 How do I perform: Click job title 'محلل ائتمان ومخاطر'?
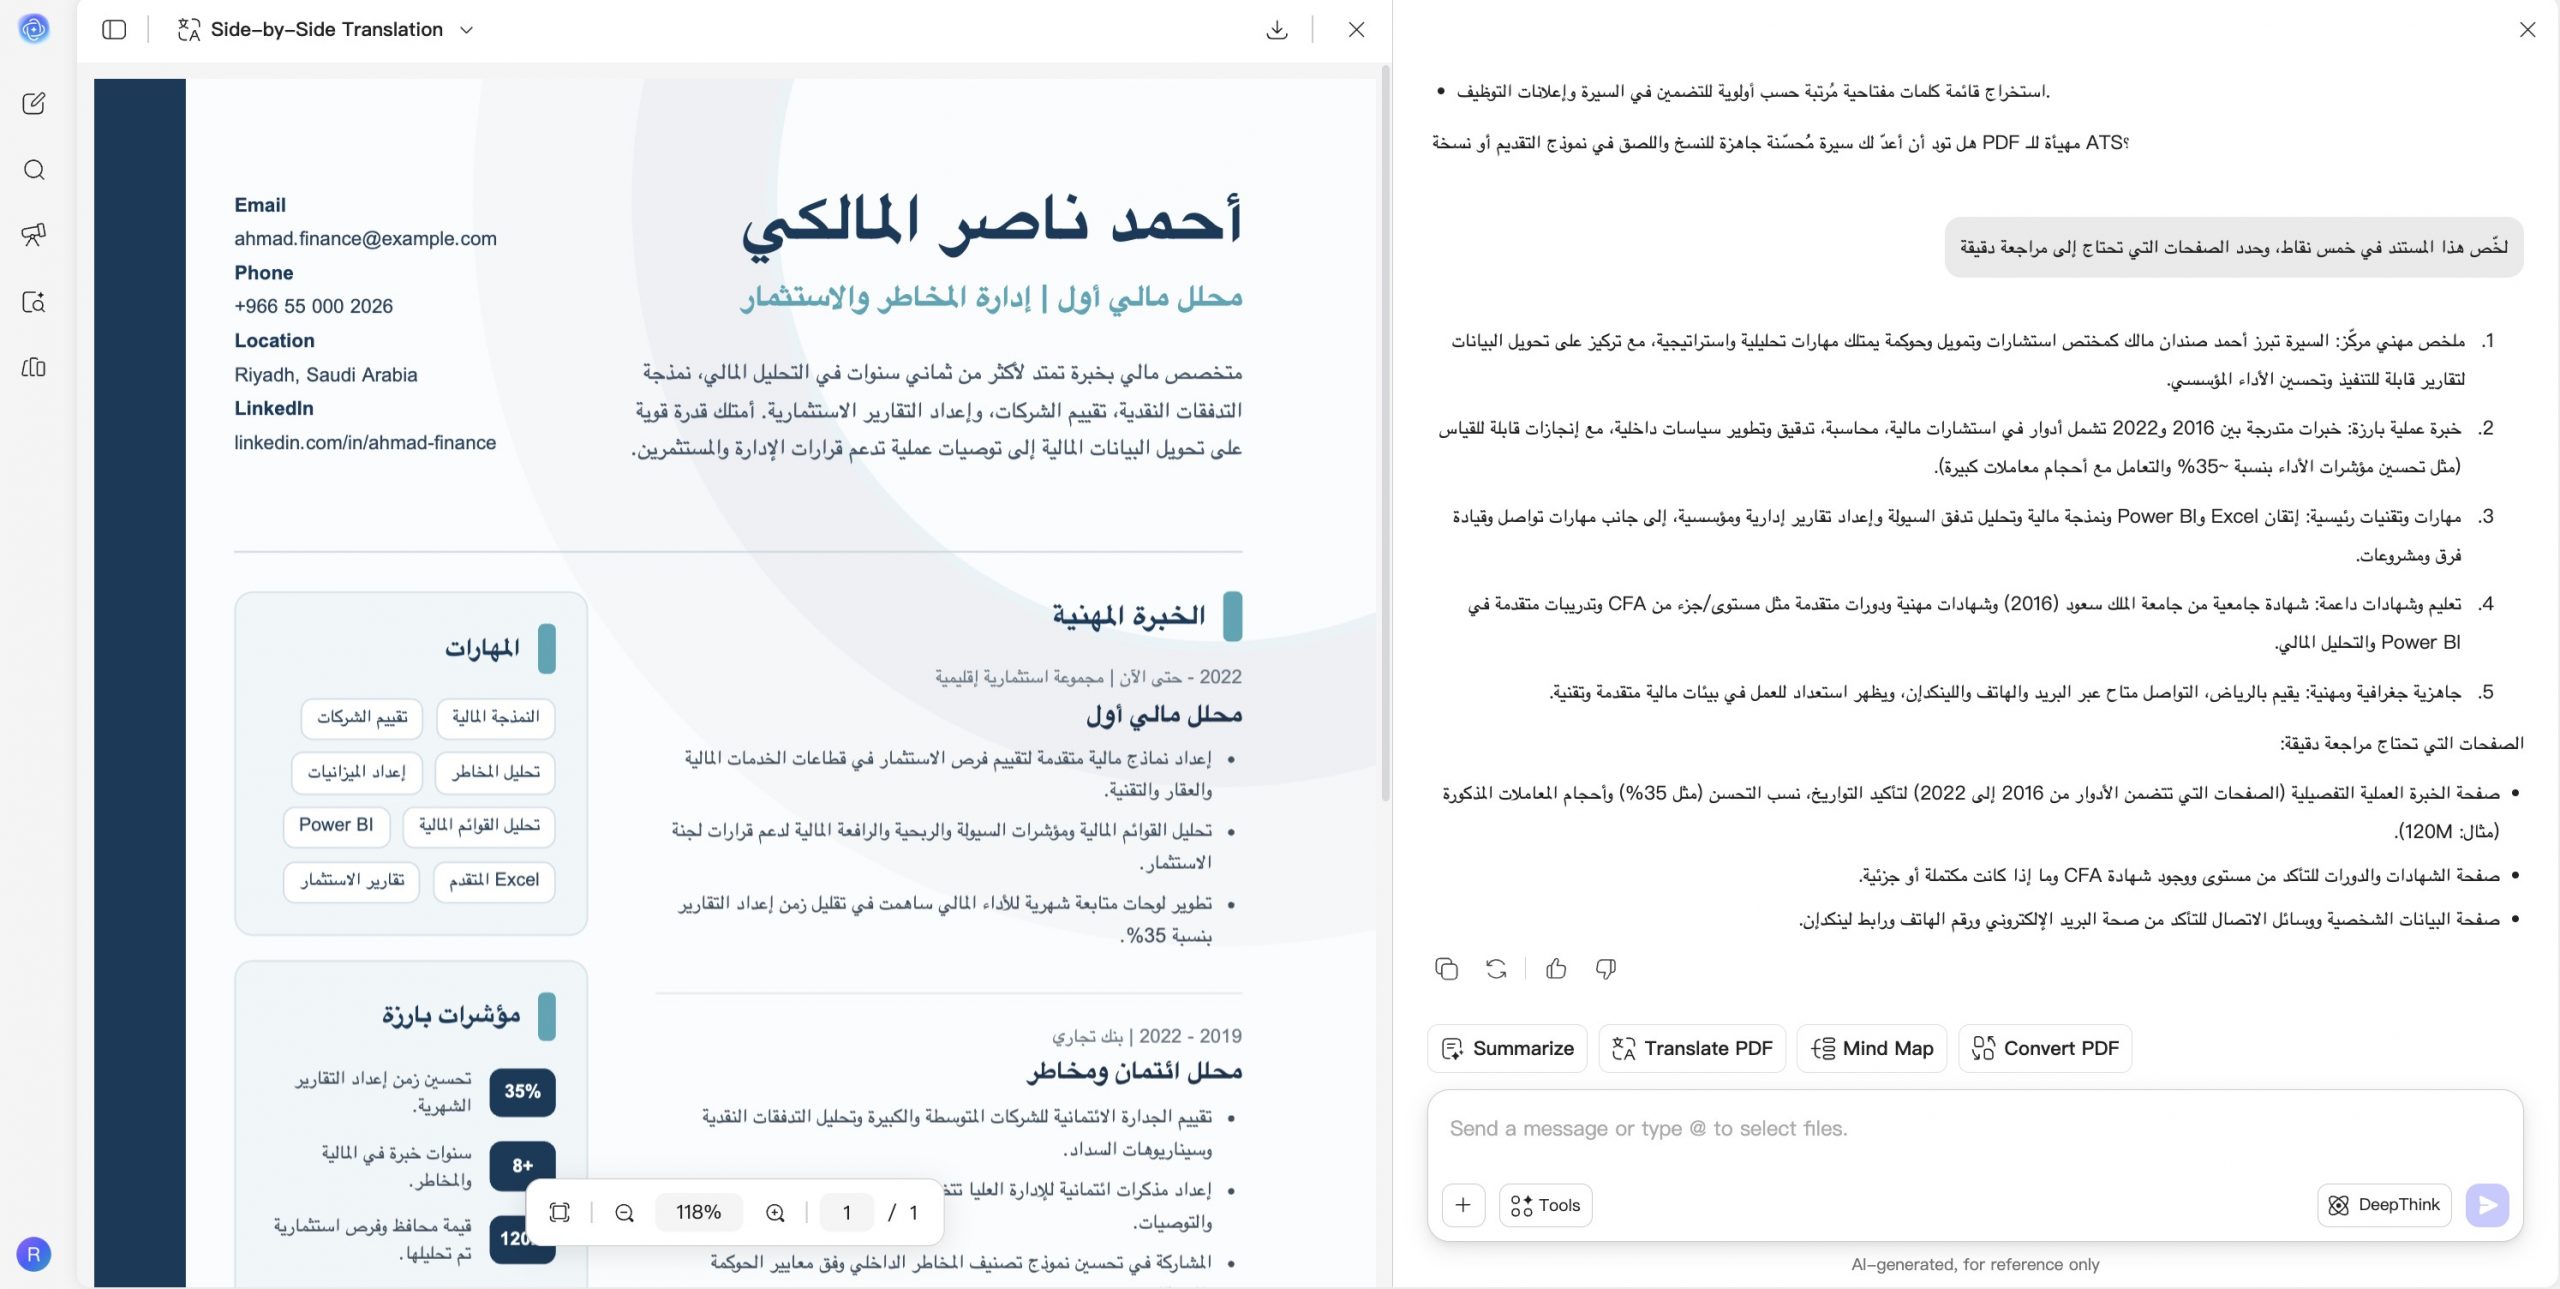[x=1134, y=1071]
